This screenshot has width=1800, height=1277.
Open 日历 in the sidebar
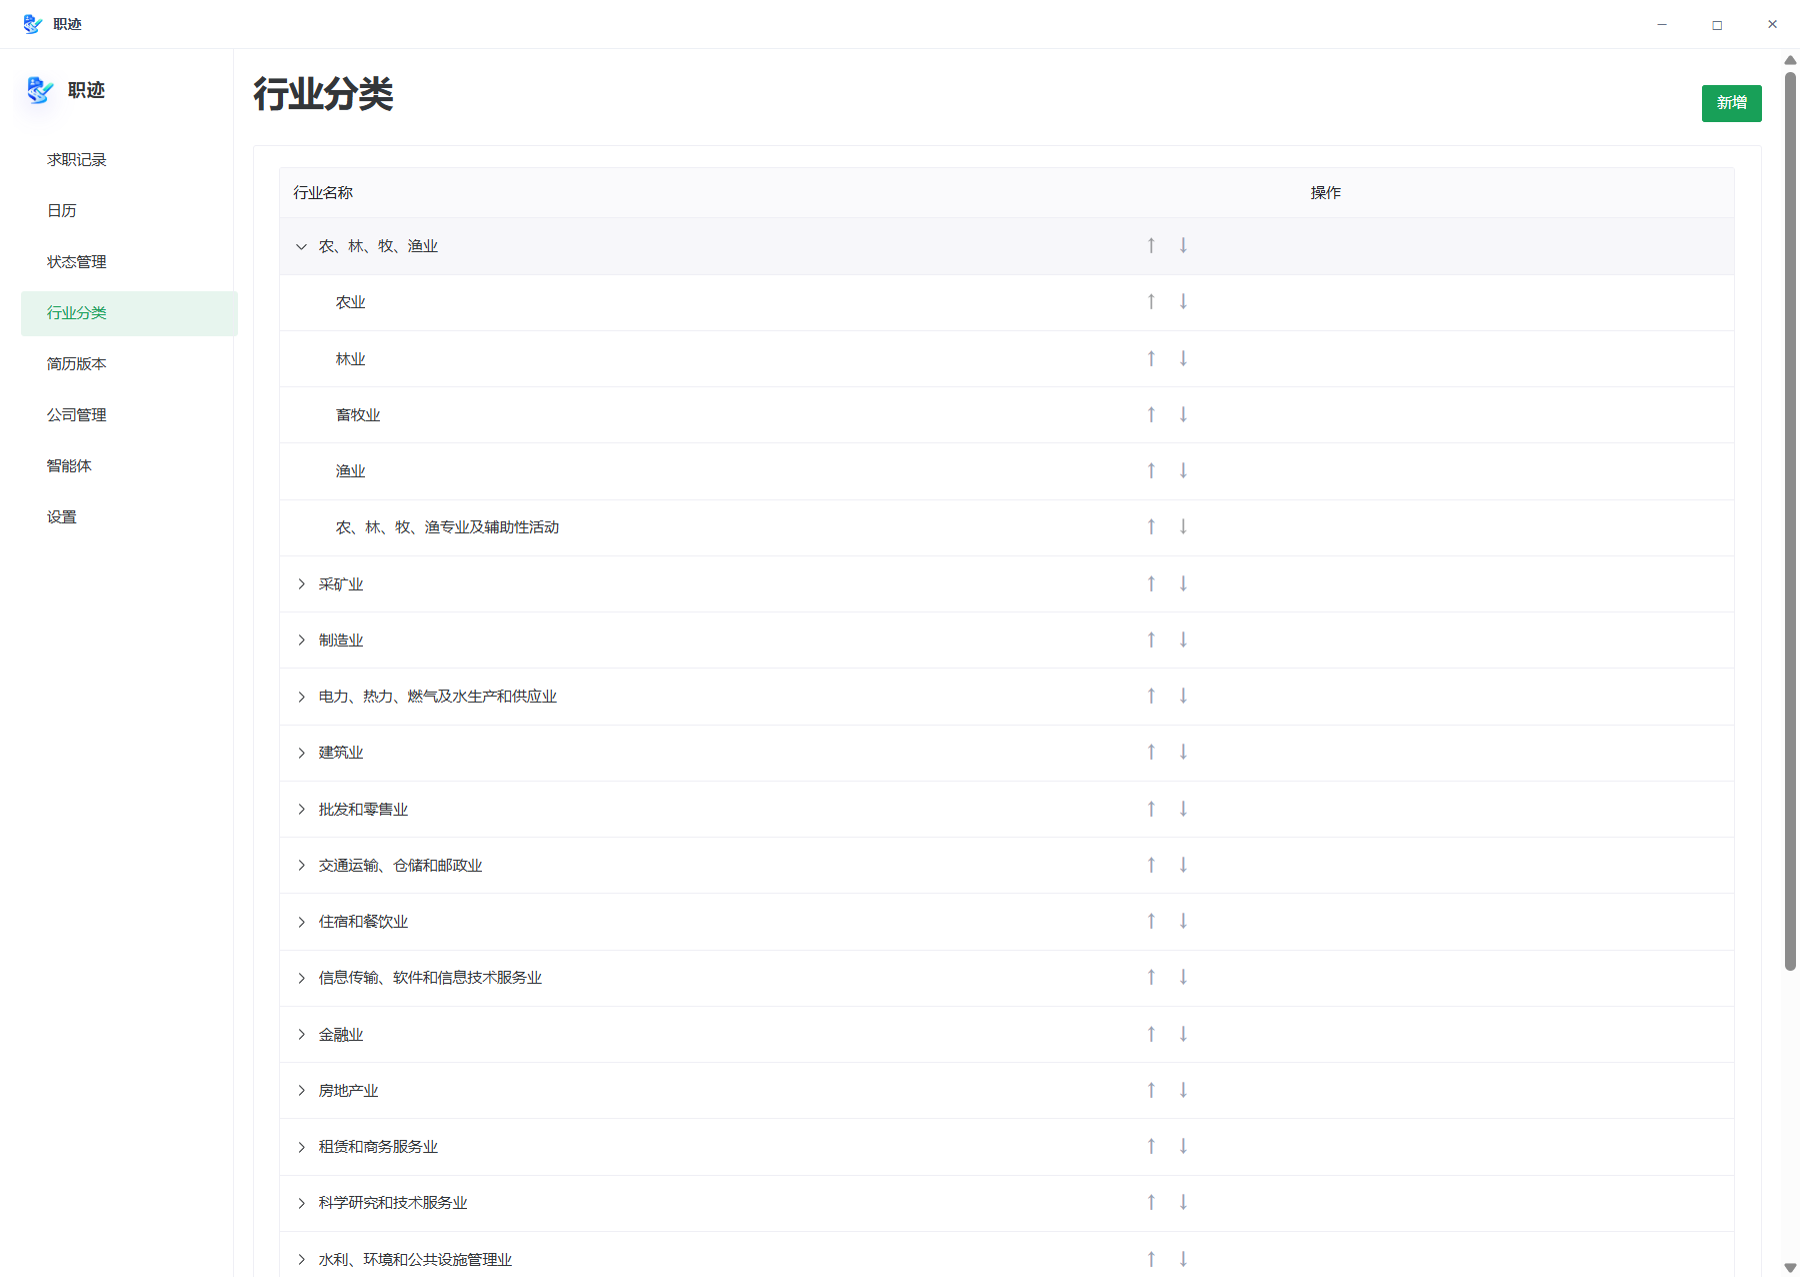(129, 211)
